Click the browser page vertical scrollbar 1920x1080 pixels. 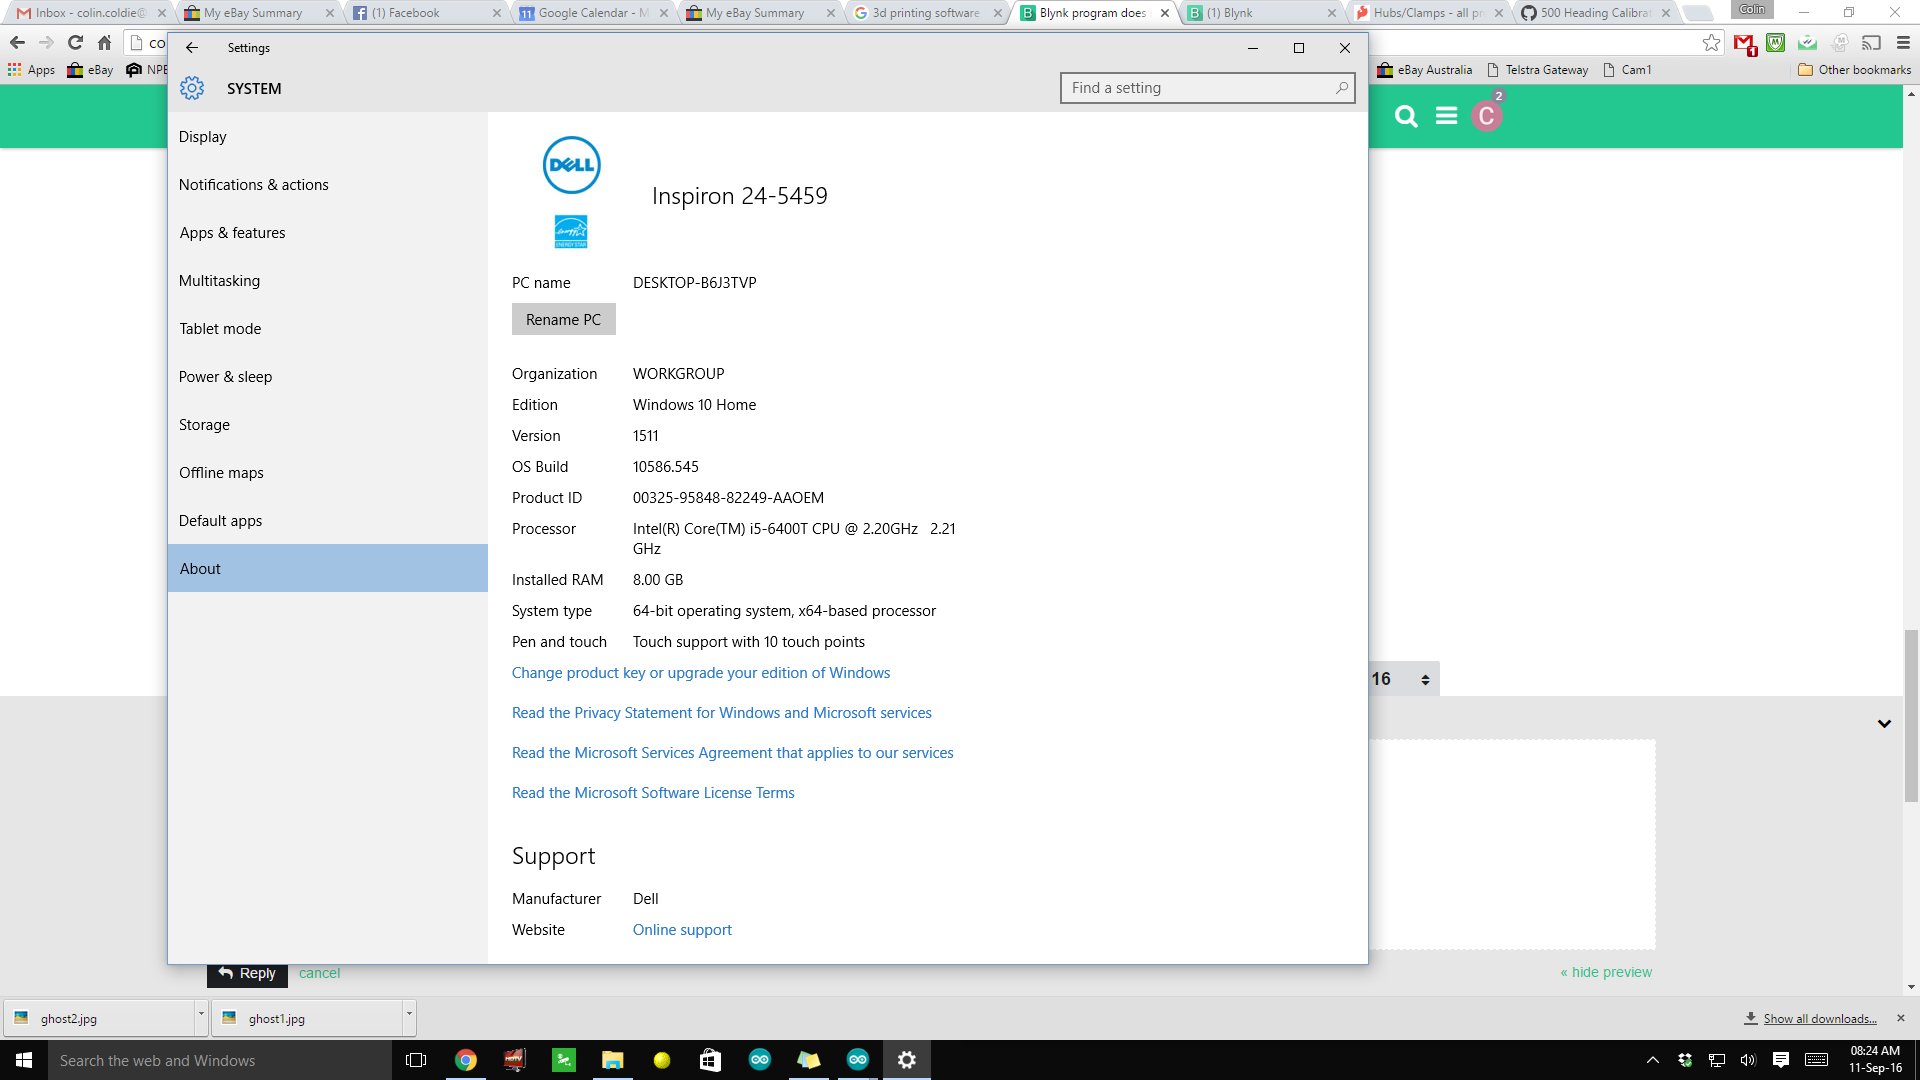(x=1911, y=715)
